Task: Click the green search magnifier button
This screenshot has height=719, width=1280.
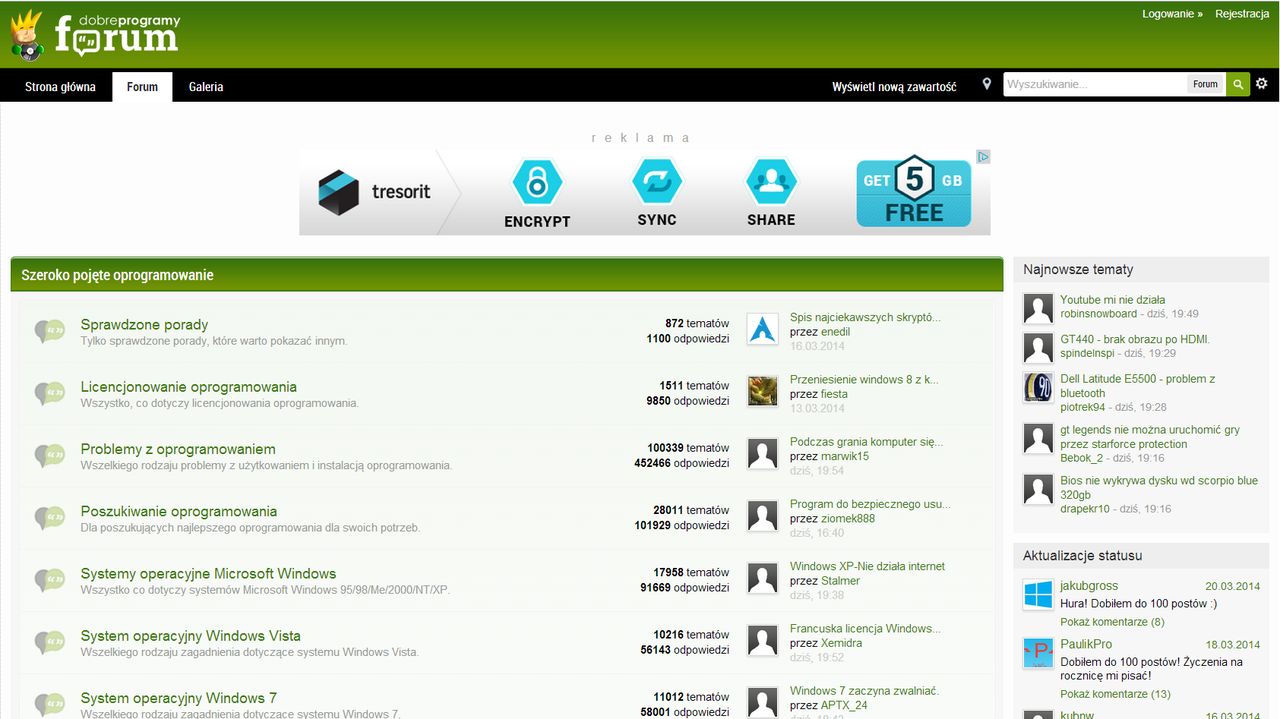Action: point(1238,85)
